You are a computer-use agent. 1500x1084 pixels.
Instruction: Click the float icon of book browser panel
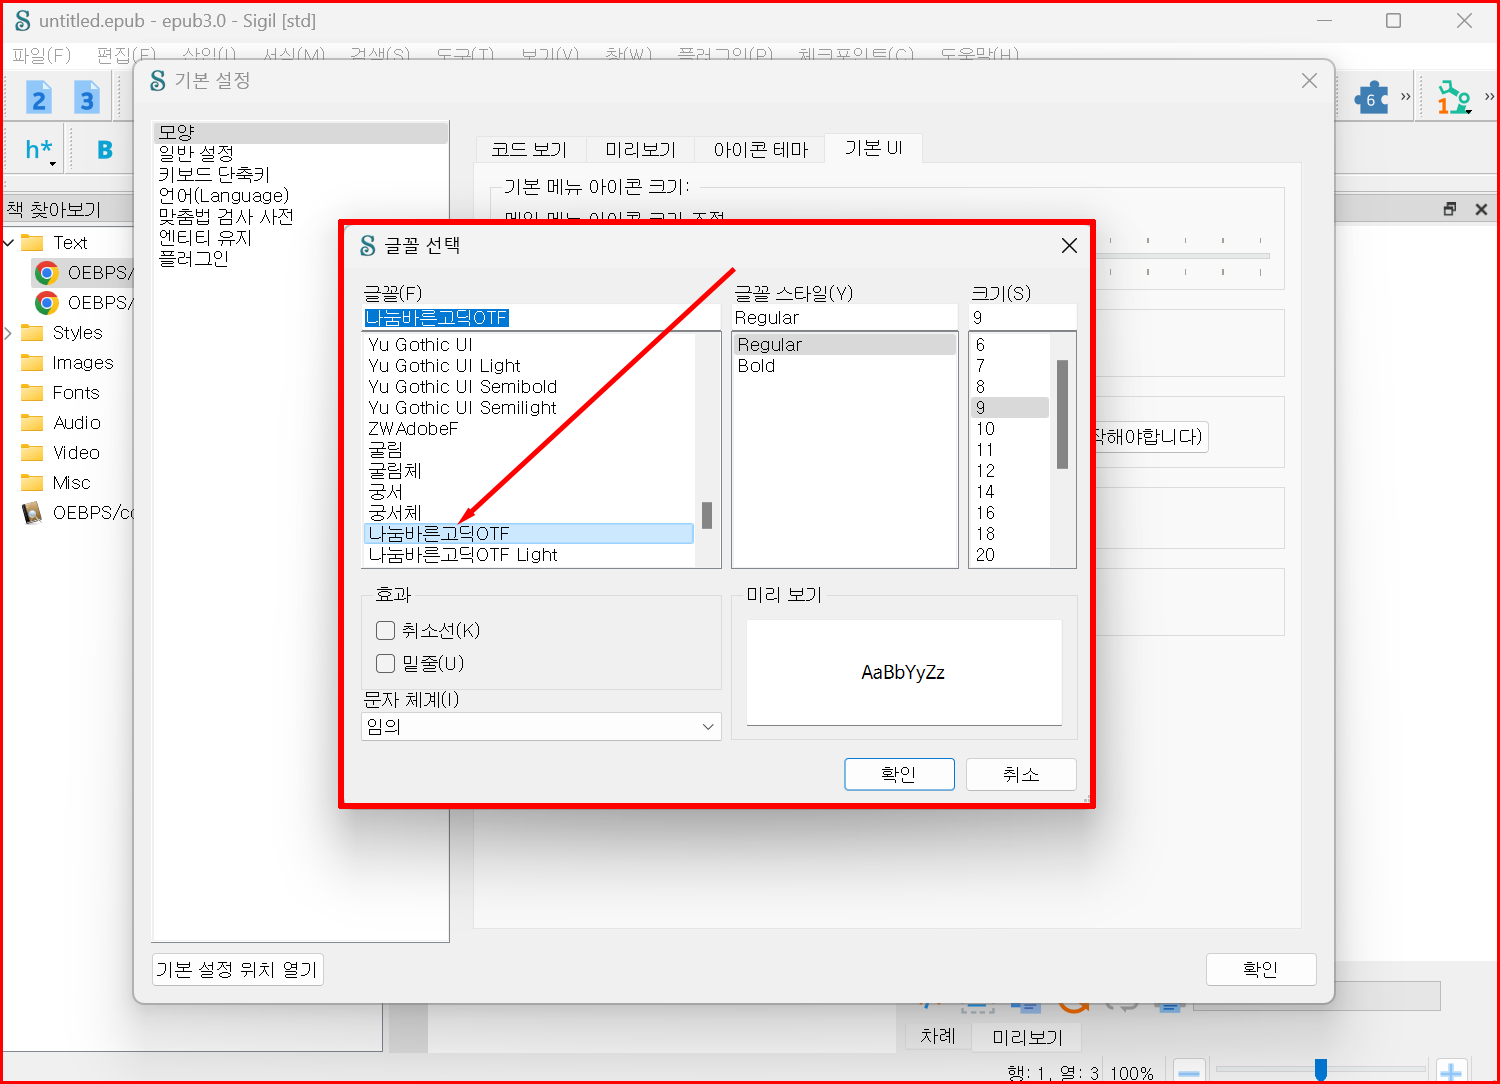[1450, 209]
